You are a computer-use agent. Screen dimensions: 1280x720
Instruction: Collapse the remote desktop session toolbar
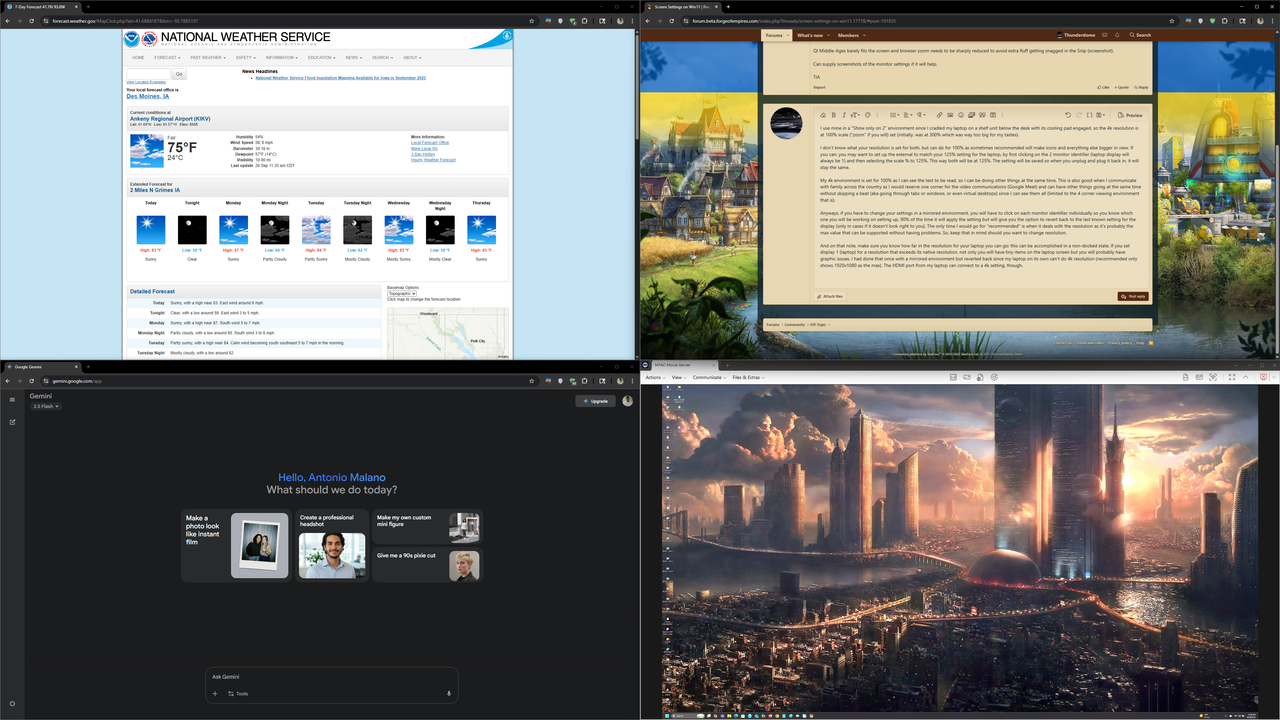tap(1245, 377)
